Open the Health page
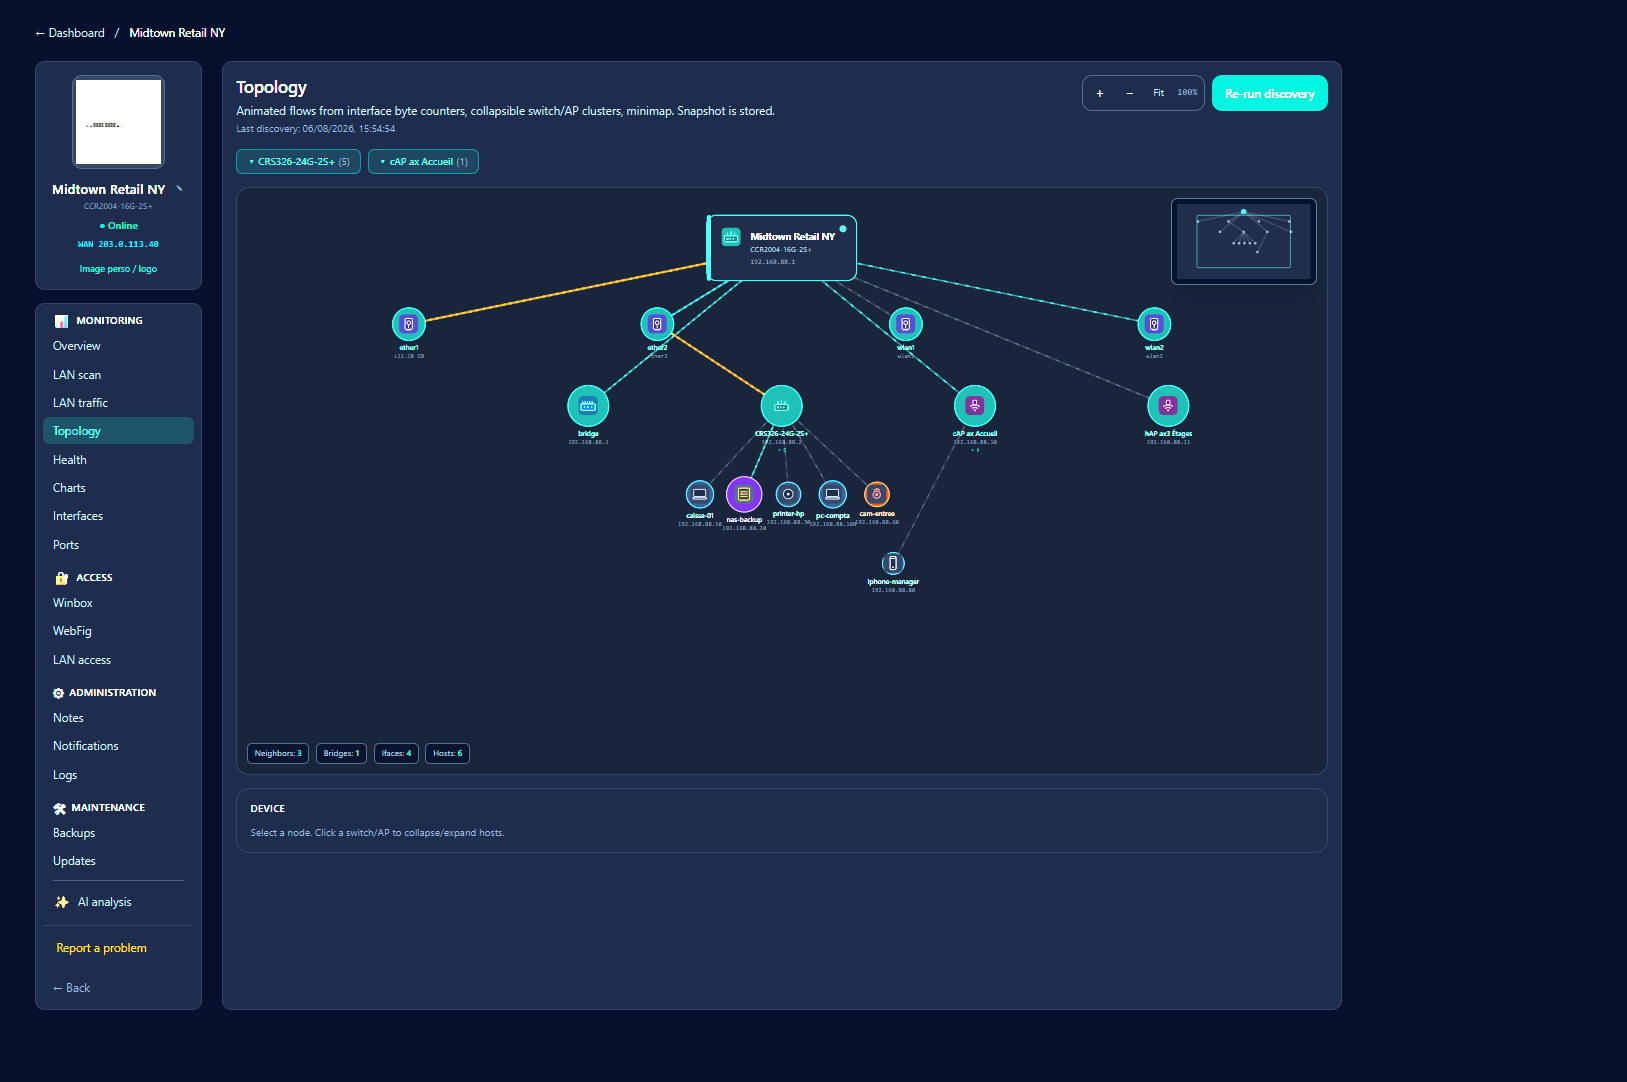 click(118, 460)
